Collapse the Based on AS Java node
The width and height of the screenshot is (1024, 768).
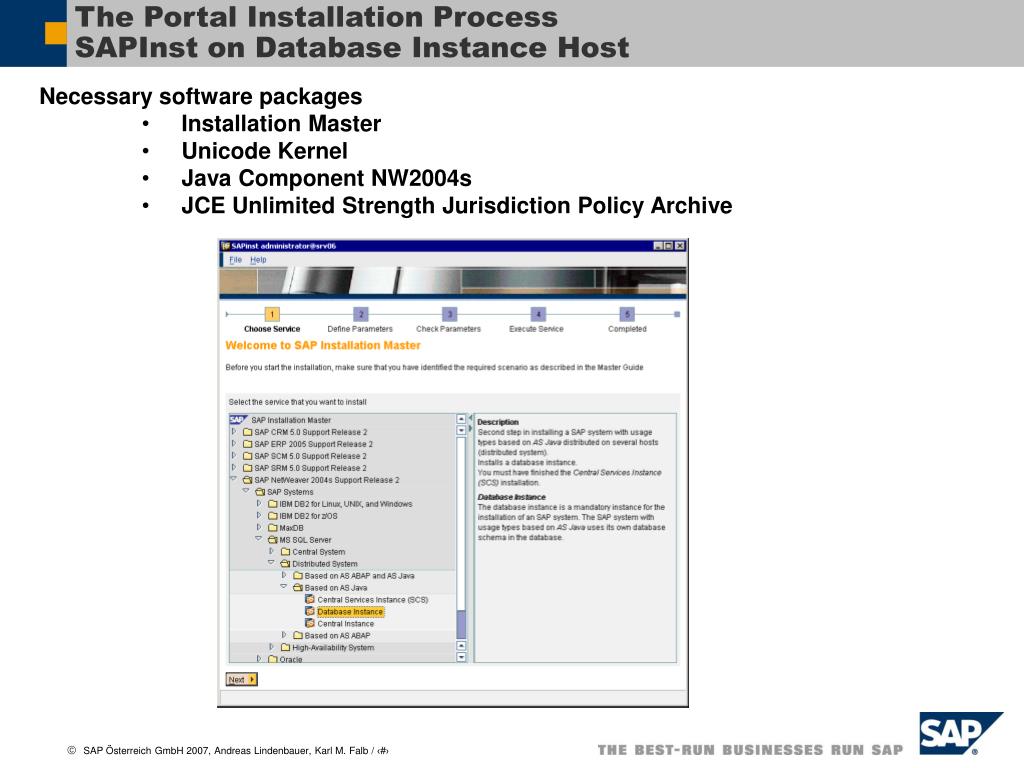(283, 586)
